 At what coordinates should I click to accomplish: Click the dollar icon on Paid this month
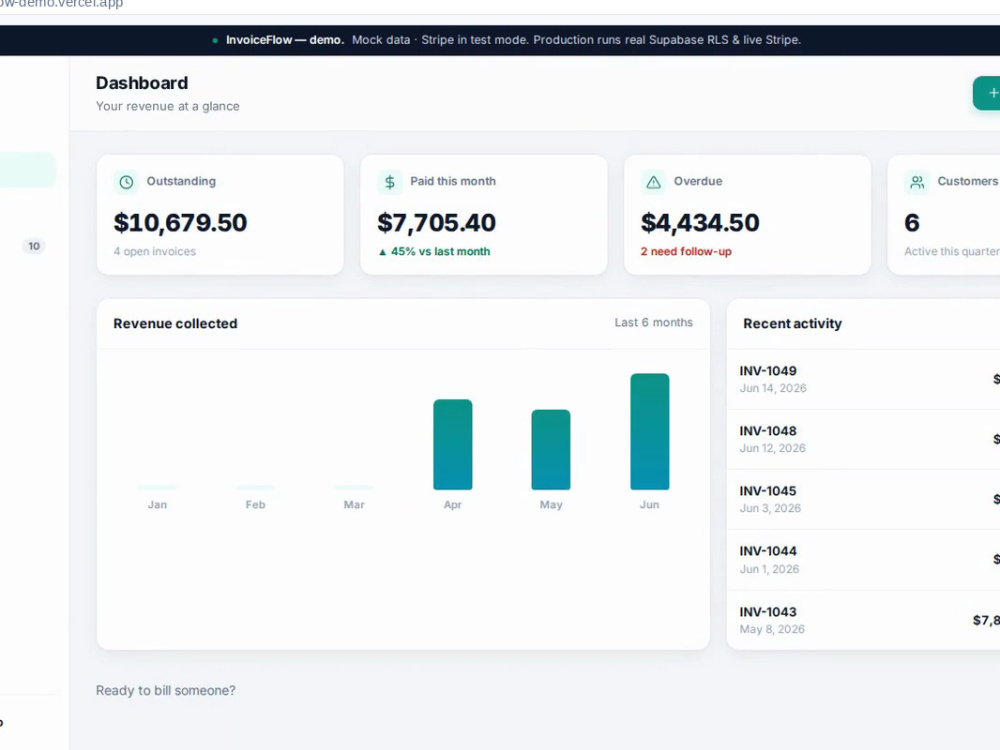pos(390,182)
